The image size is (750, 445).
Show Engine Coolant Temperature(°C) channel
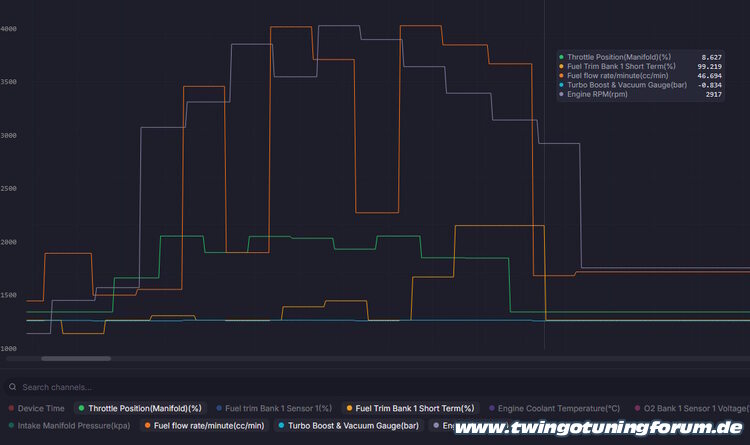tap(554, 408)
